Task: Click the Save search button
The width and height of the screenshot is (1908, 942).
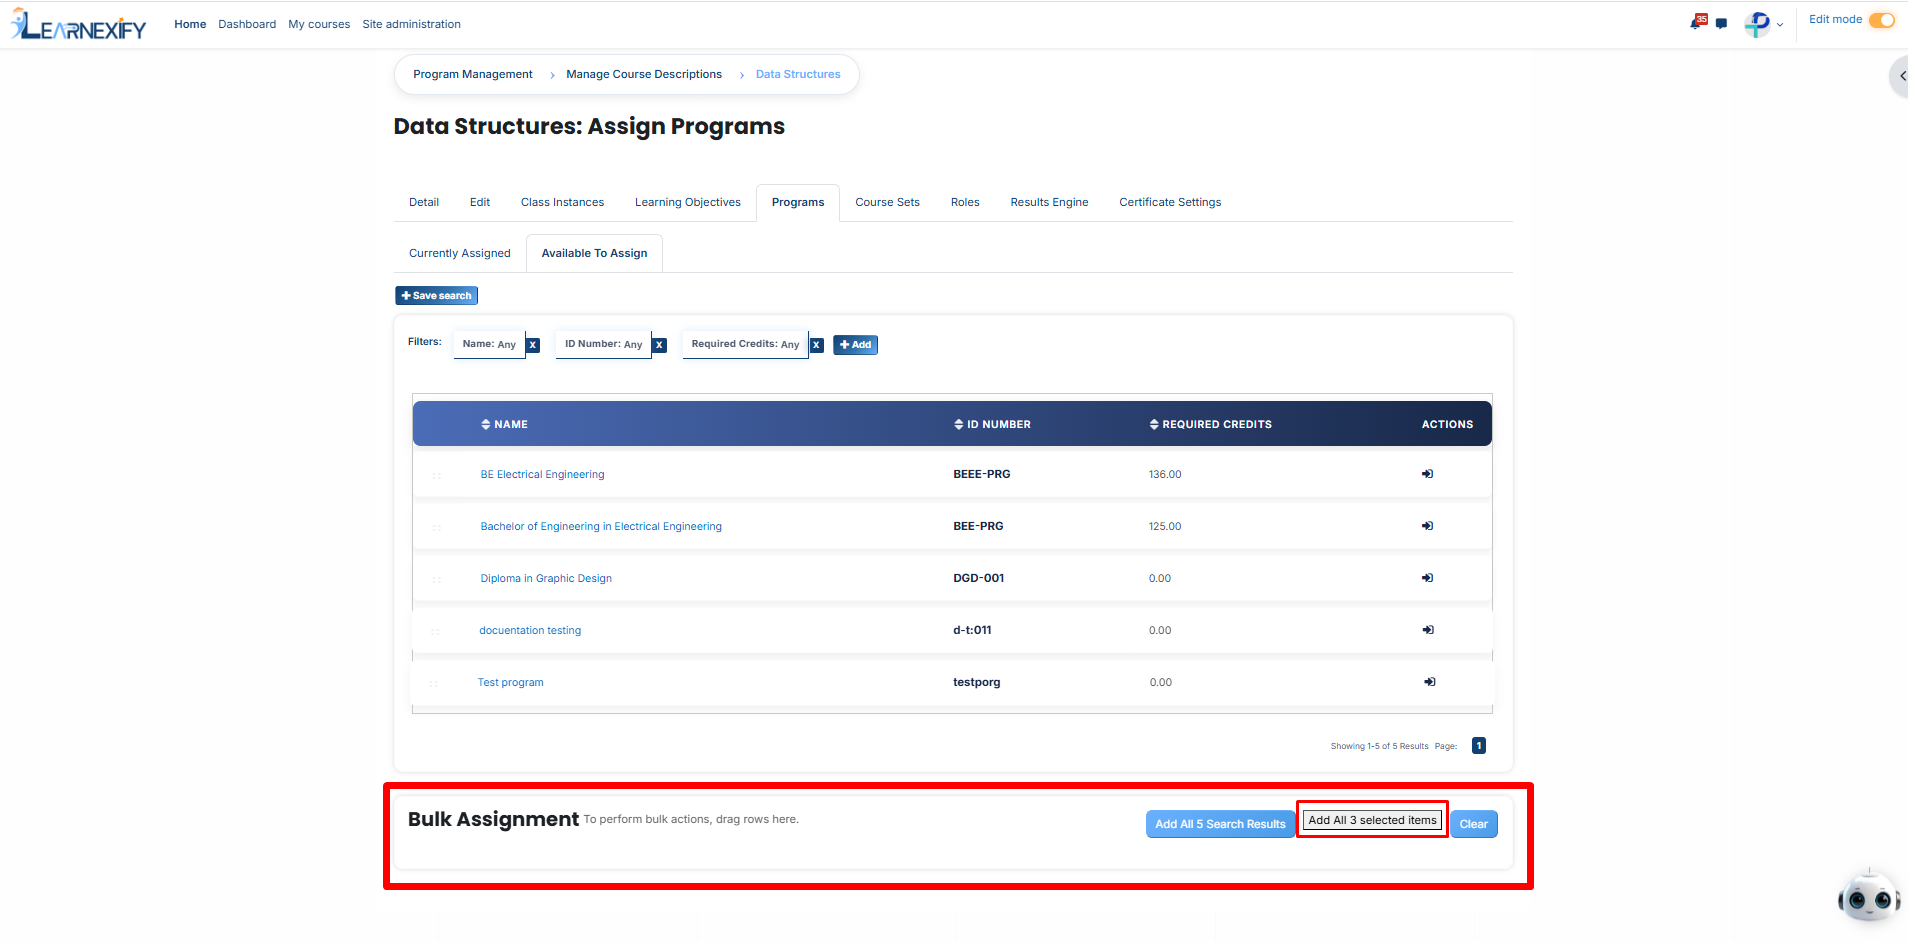Action: click(436, 296)
